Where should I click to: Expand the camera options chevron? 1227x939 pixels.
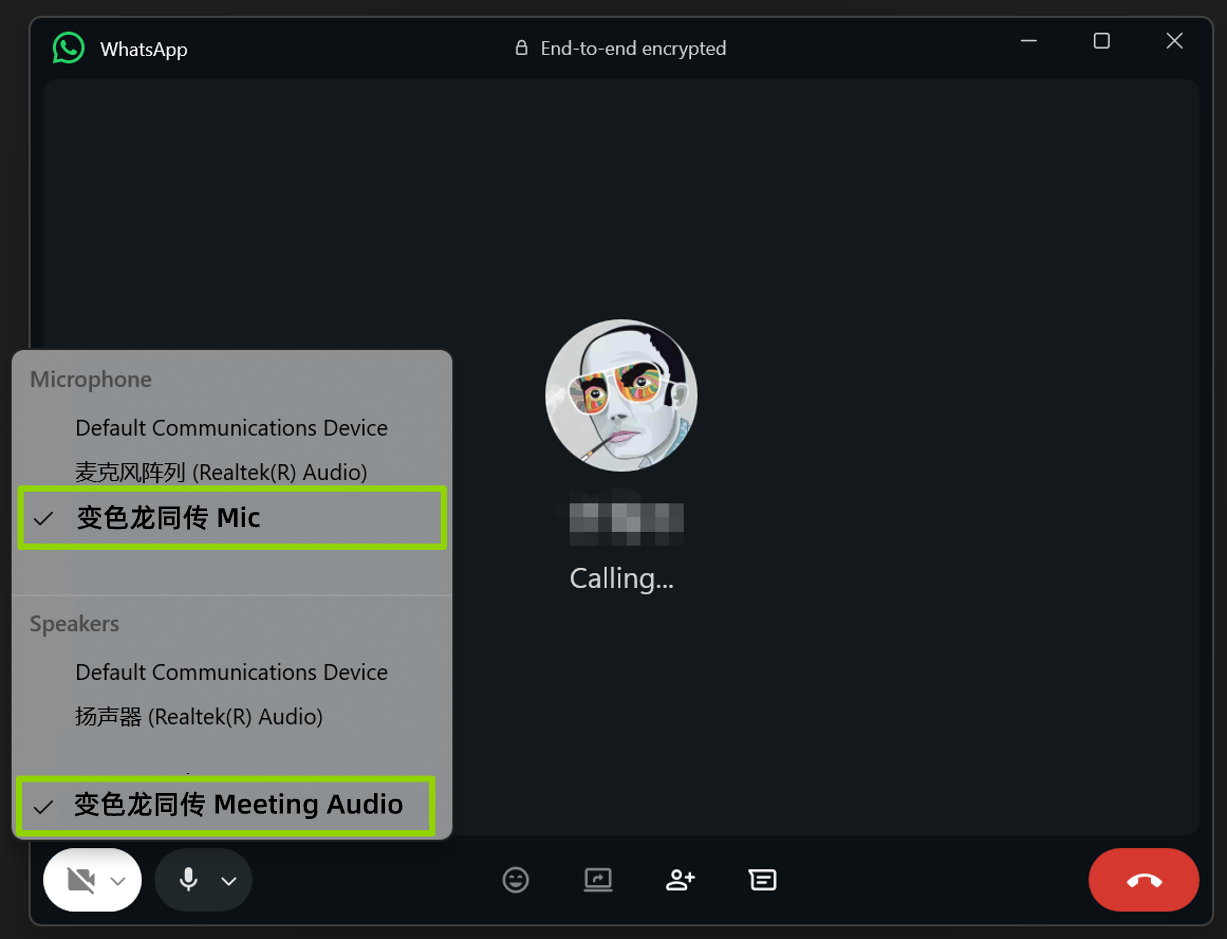[x=118, y=881]
